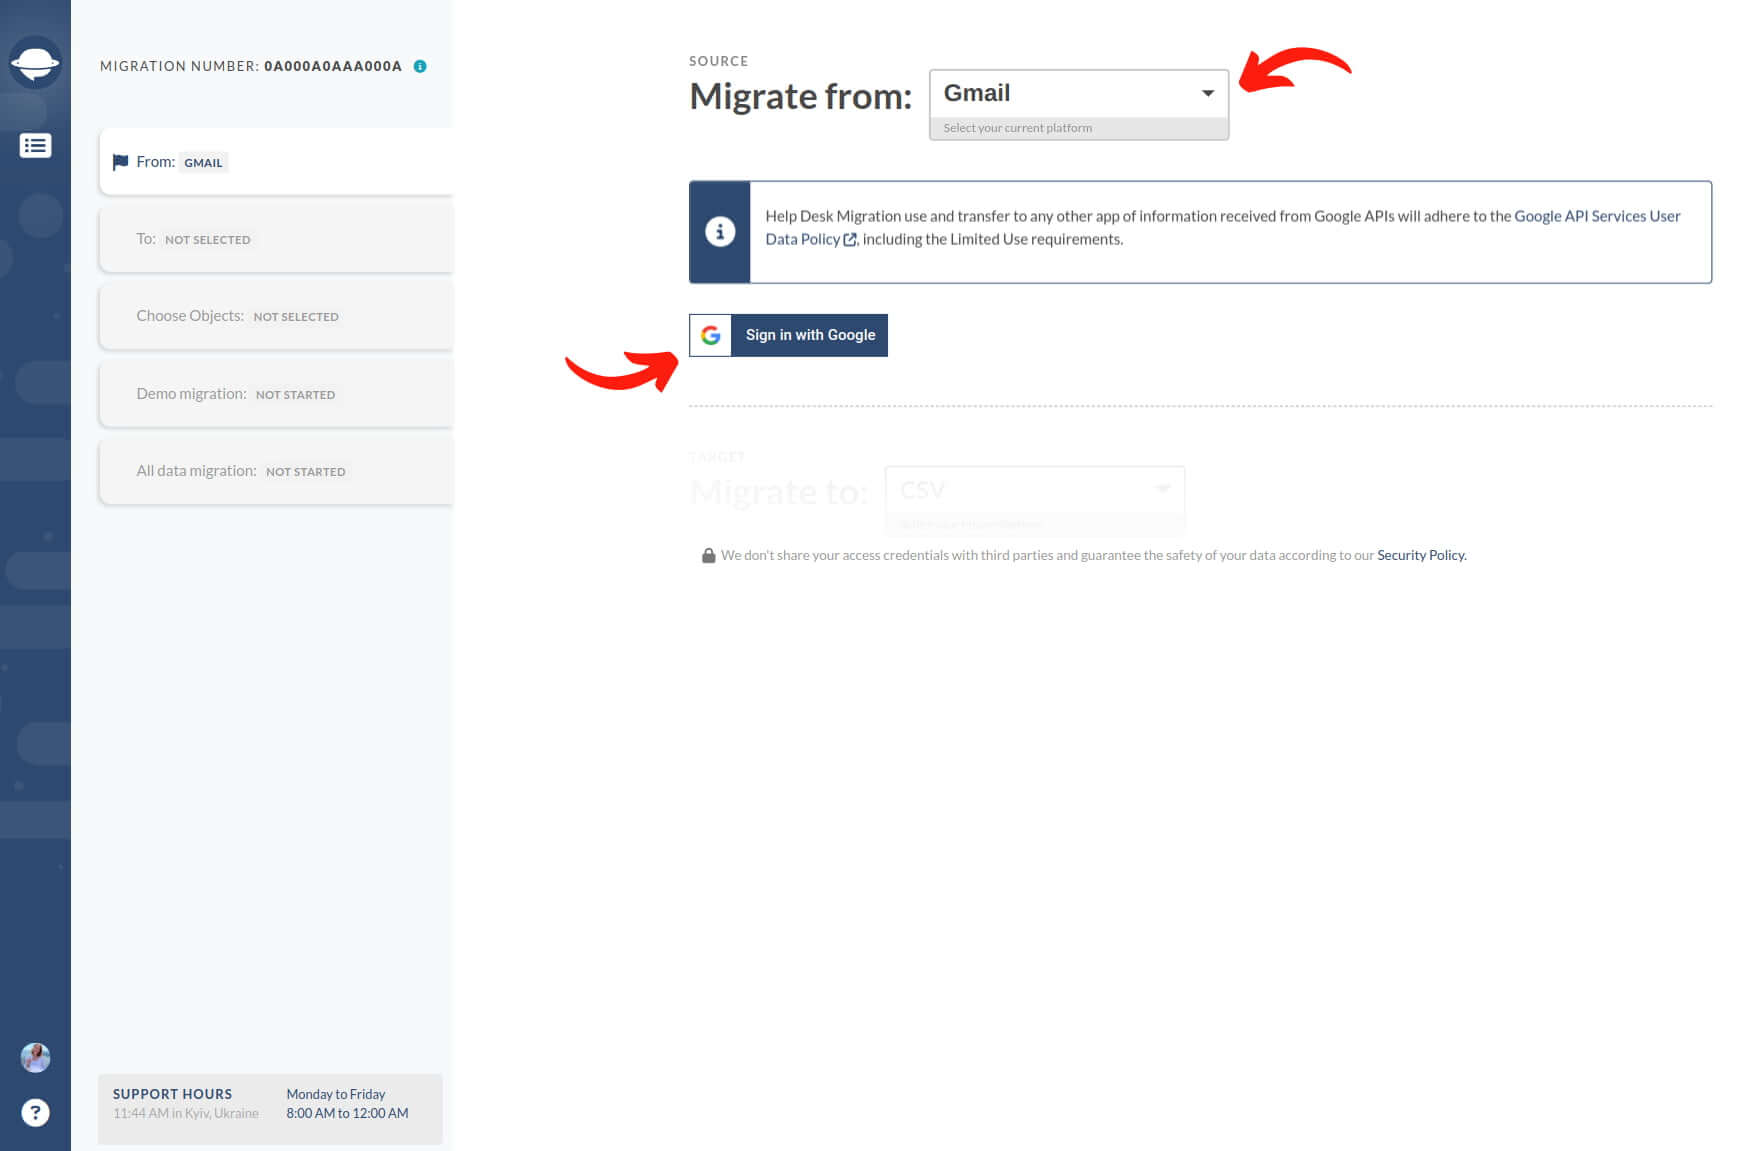Click the flag icon beside From
Screen dimensions: 1764x1151
click(120, 162)
